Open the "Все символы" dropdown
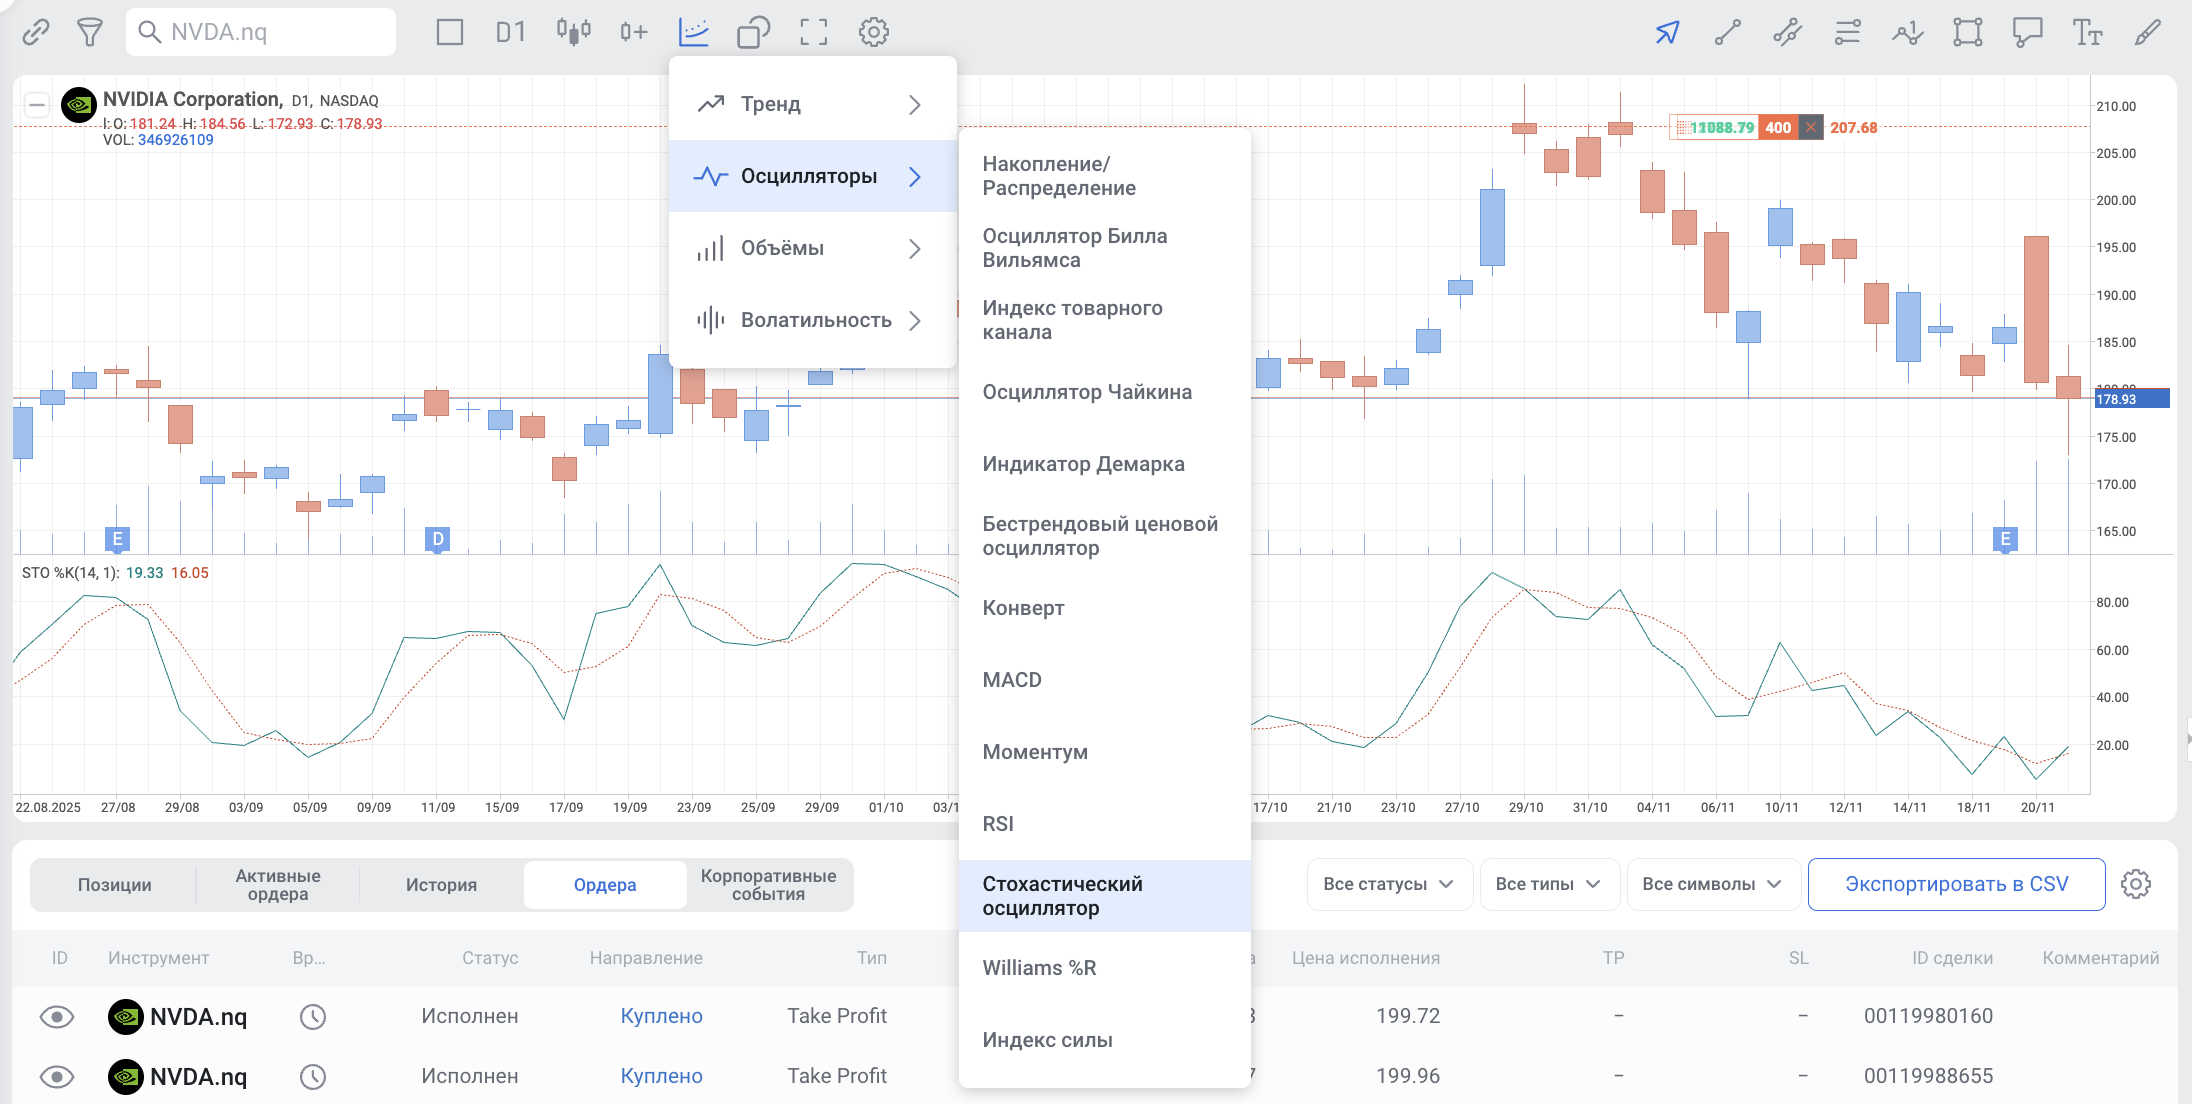Image resolution: width=2192 pixels, height=1104 pixels. click(1712, 884)
